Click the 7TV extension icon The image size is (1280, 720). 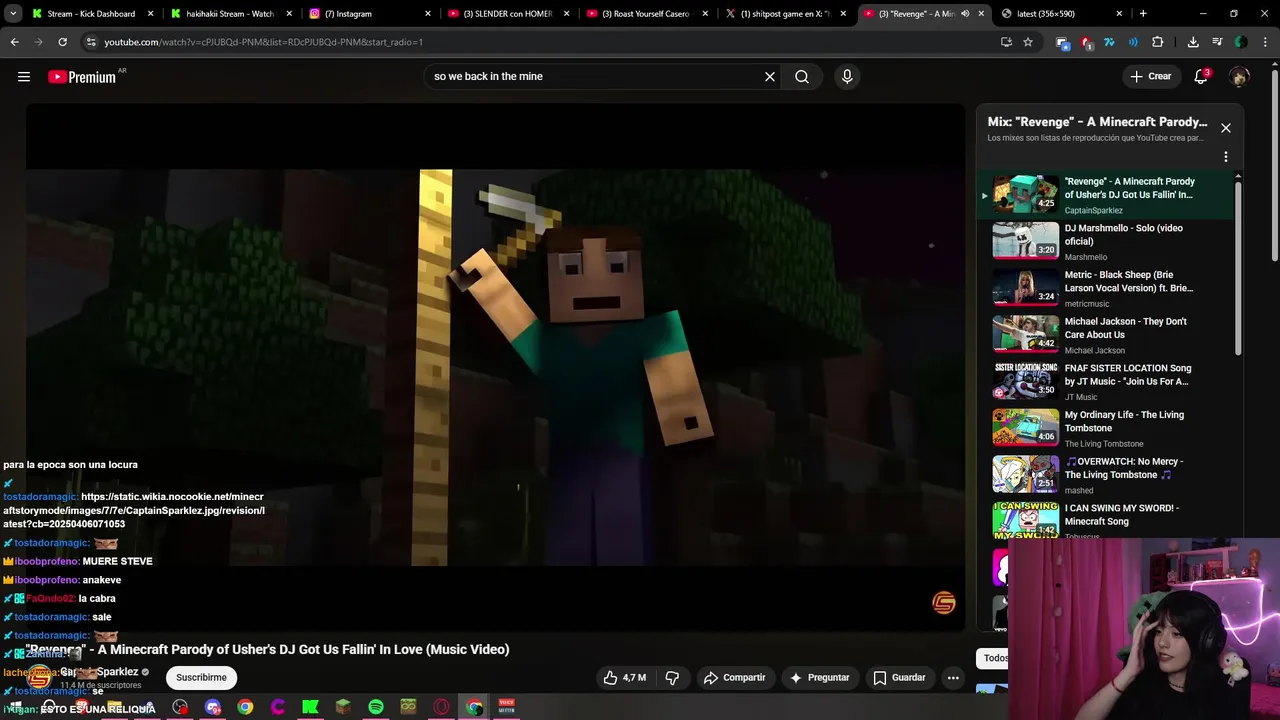click(x=1109, y=42)
